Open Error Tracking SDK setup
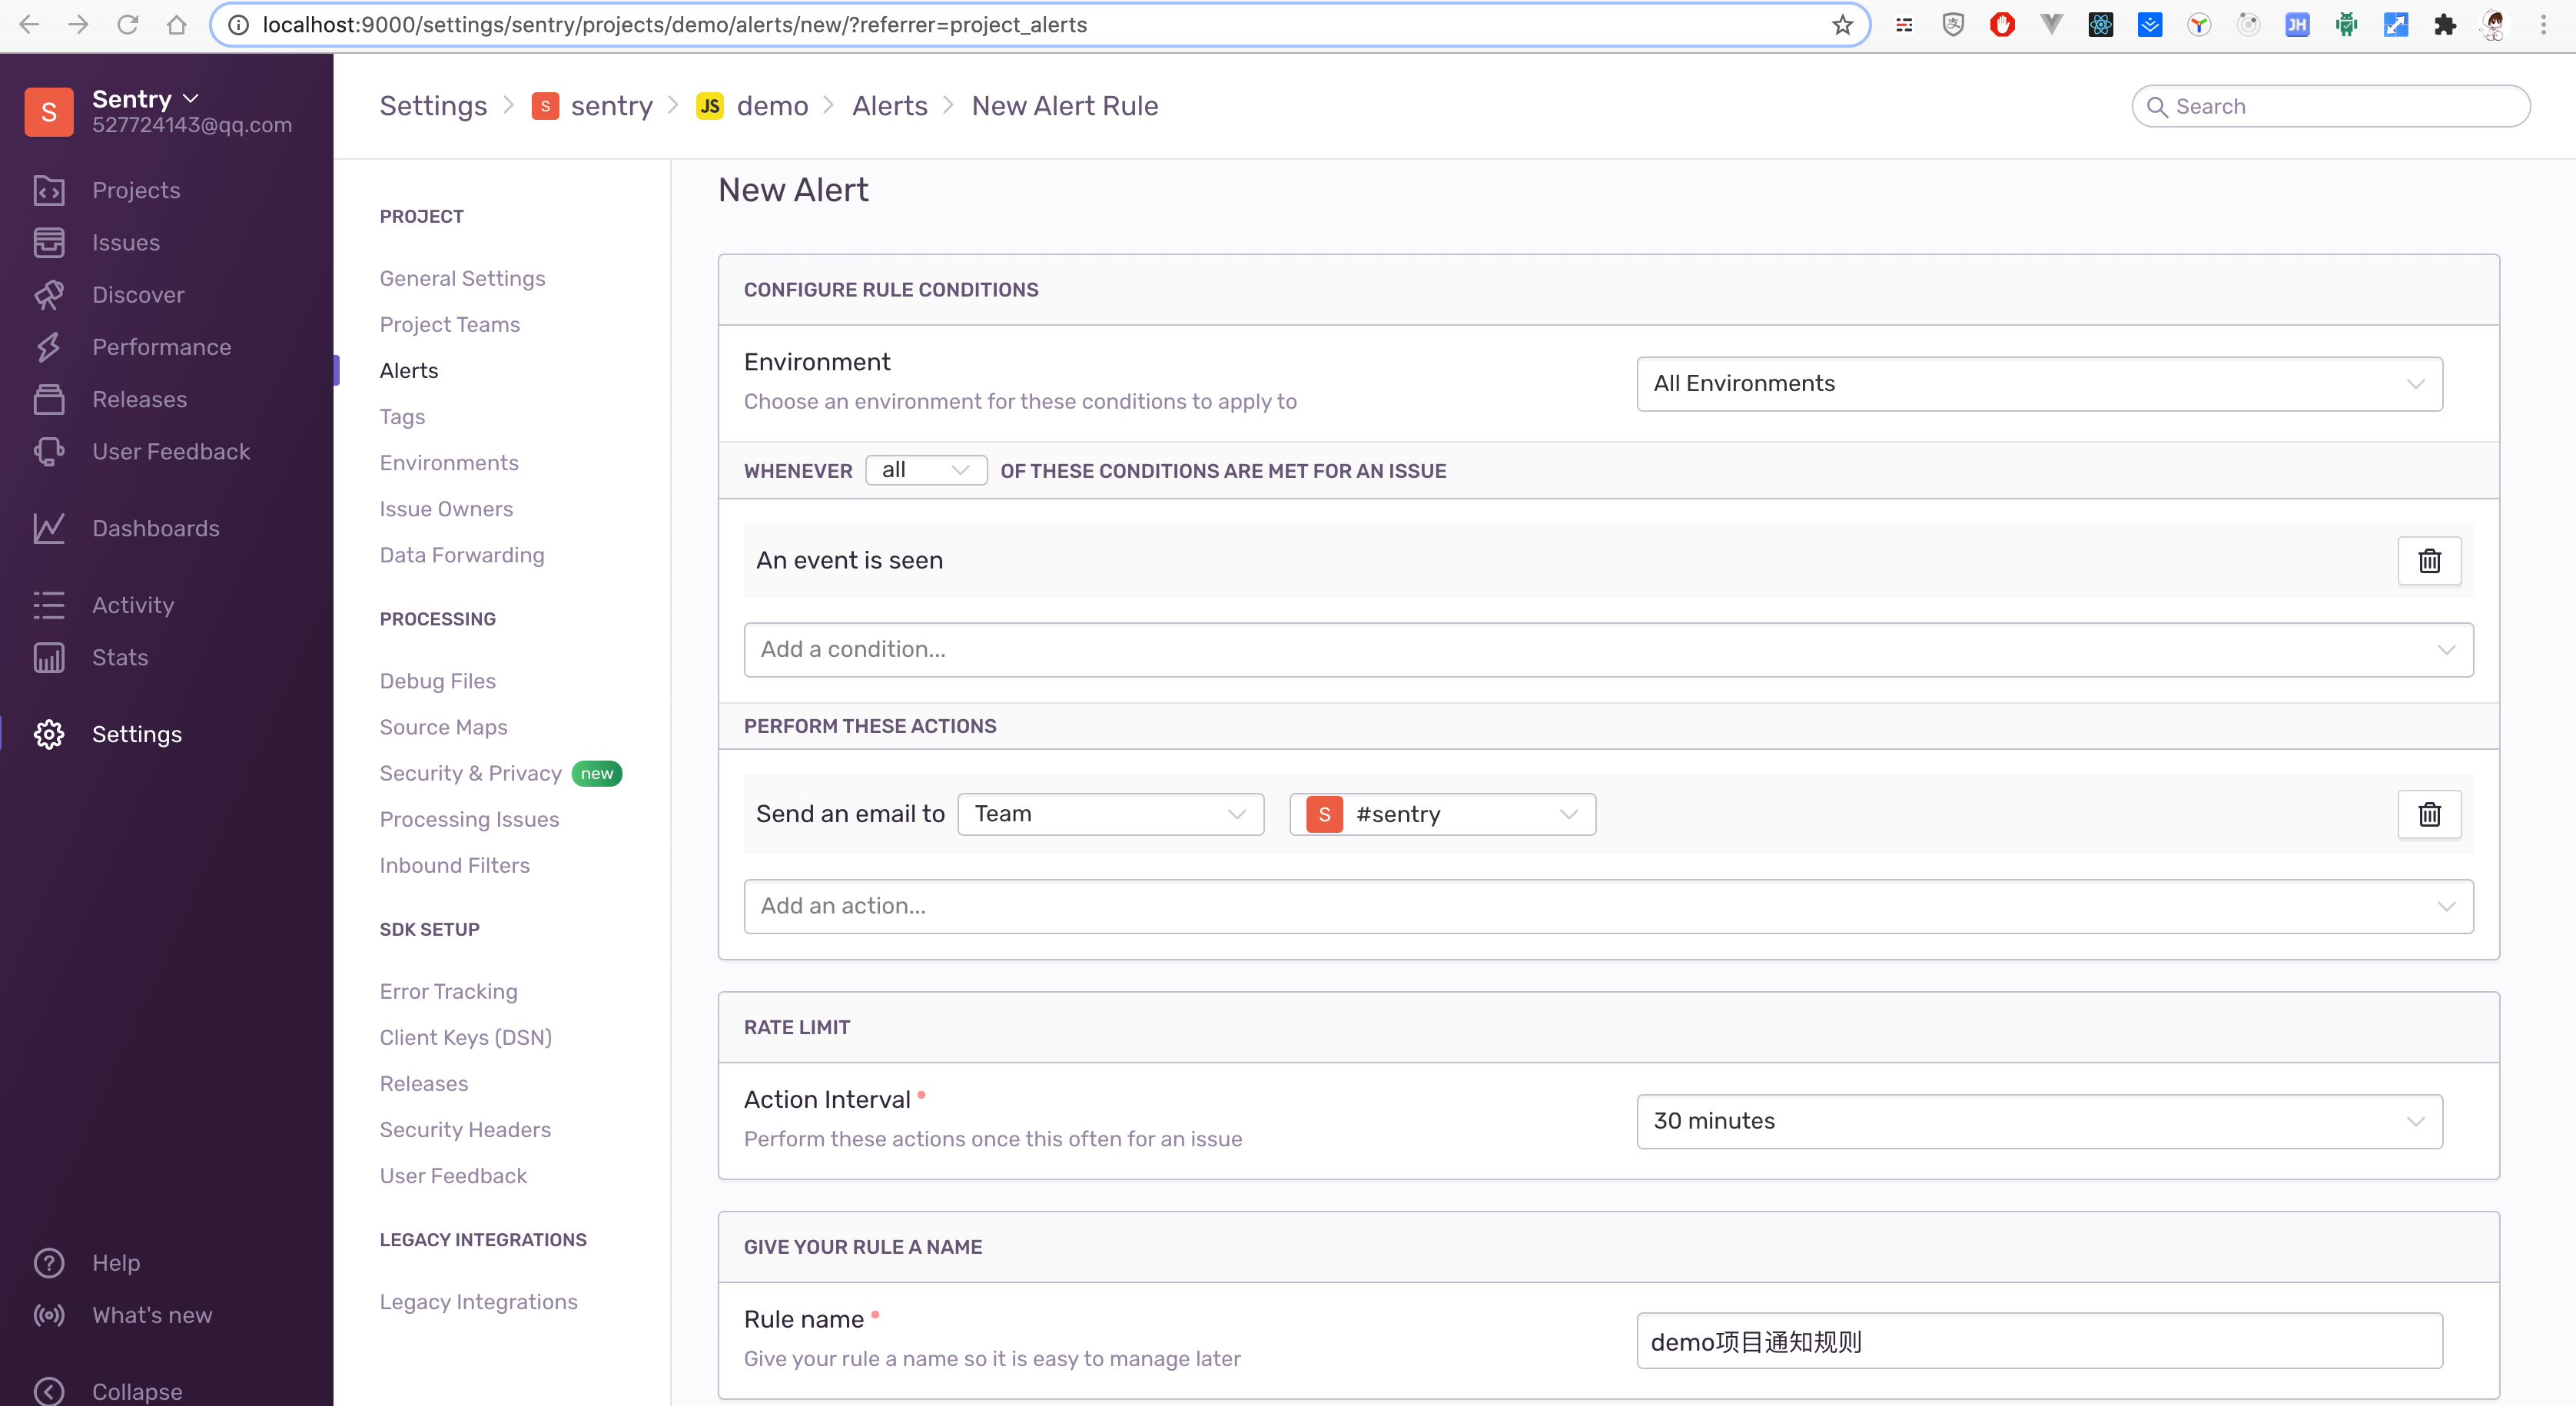2576x1406 pixels. (449, 991)
